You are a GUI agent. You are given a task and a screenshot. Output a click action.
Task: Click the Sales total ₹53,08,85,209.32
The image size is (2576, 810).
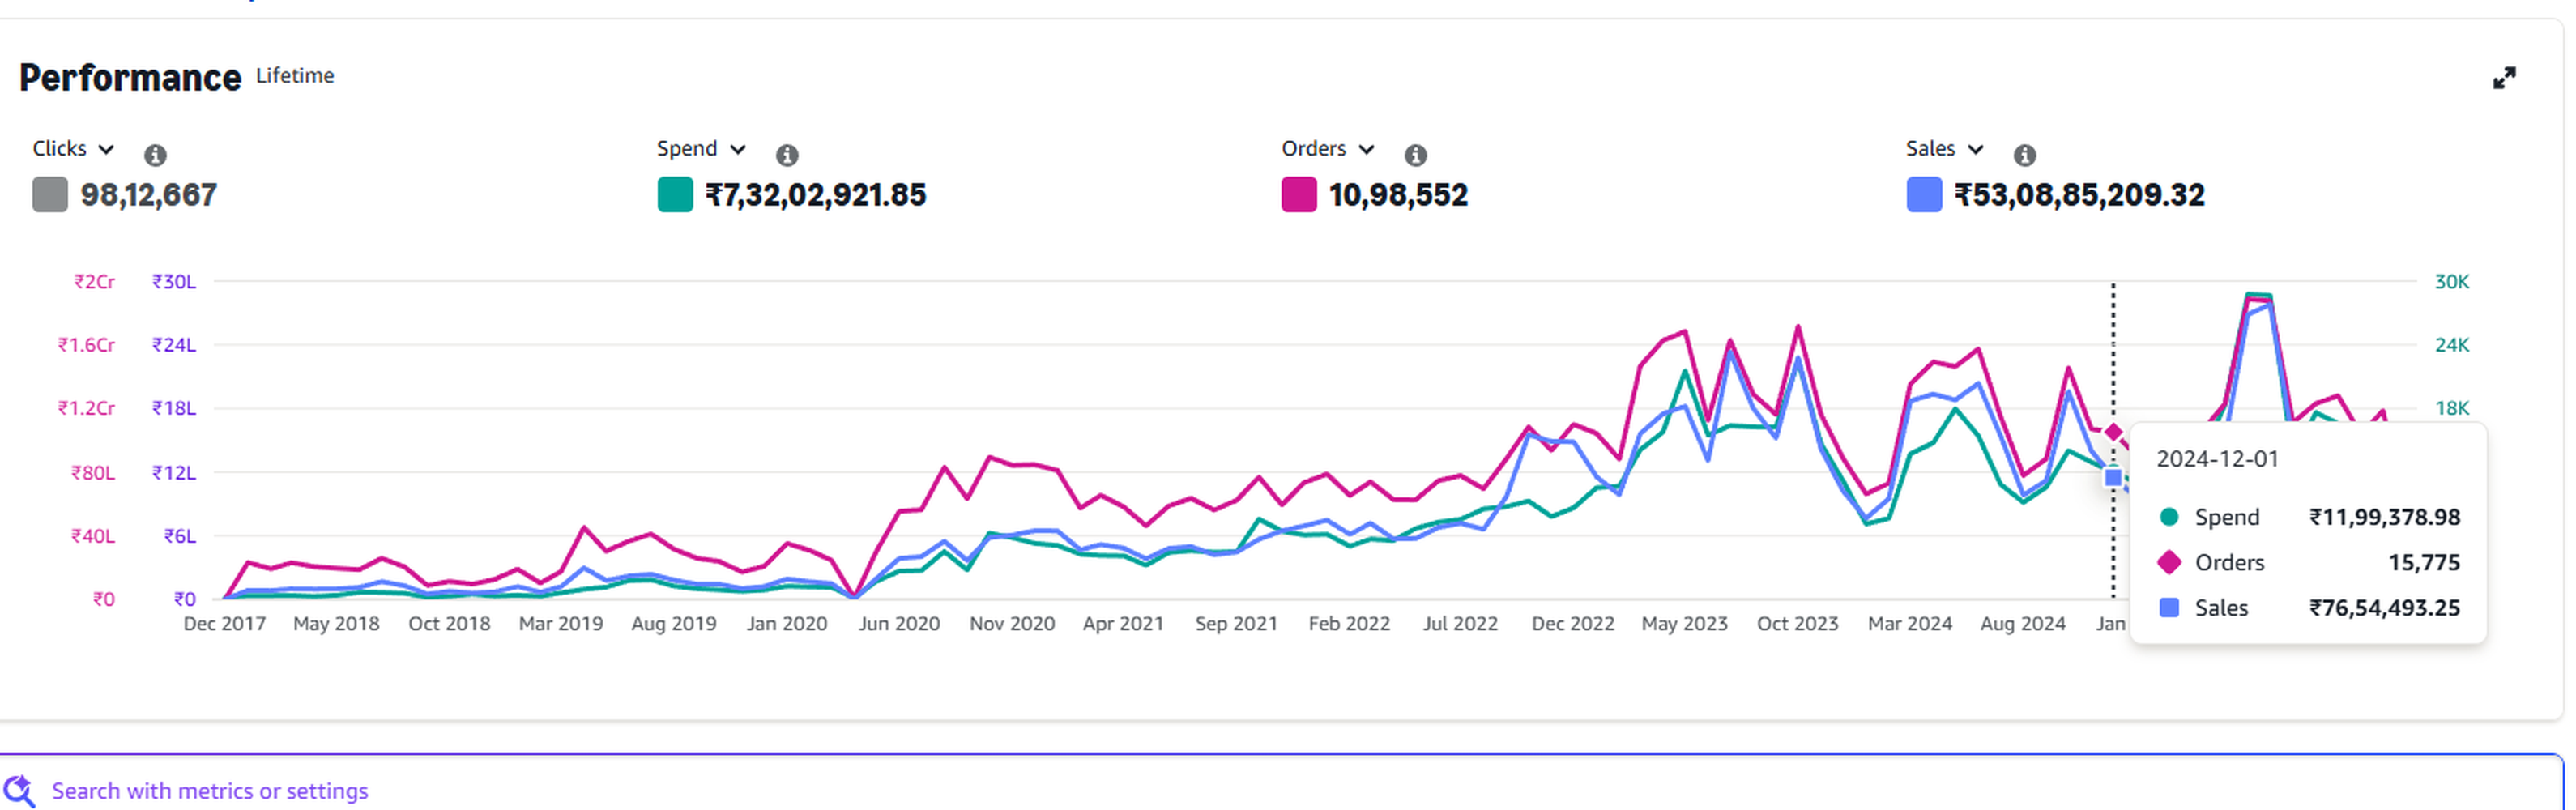click(x=2079, y=195)
